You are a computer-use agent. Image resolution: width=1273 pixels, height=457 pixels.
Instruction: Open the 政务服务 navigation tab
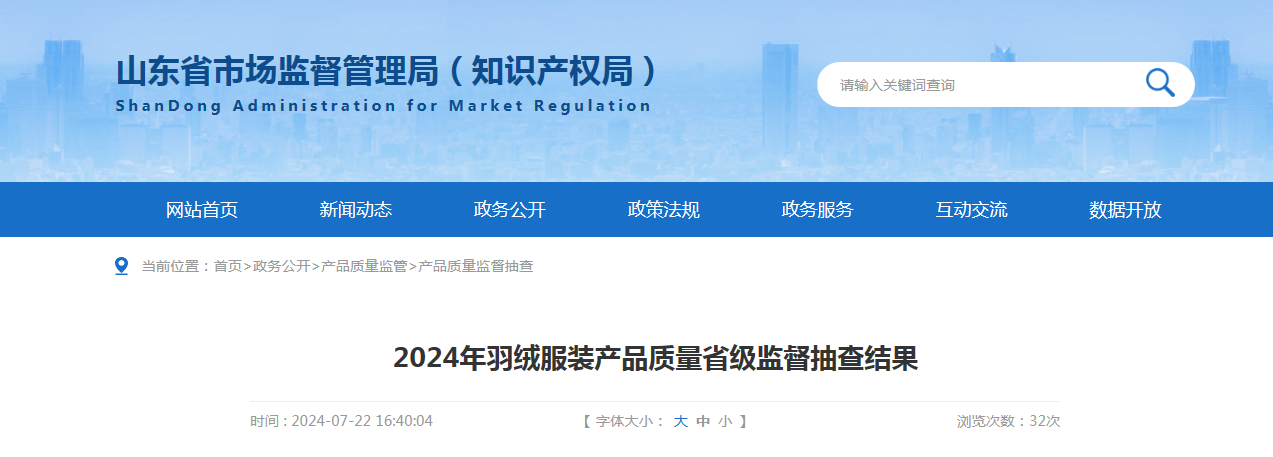818,210
